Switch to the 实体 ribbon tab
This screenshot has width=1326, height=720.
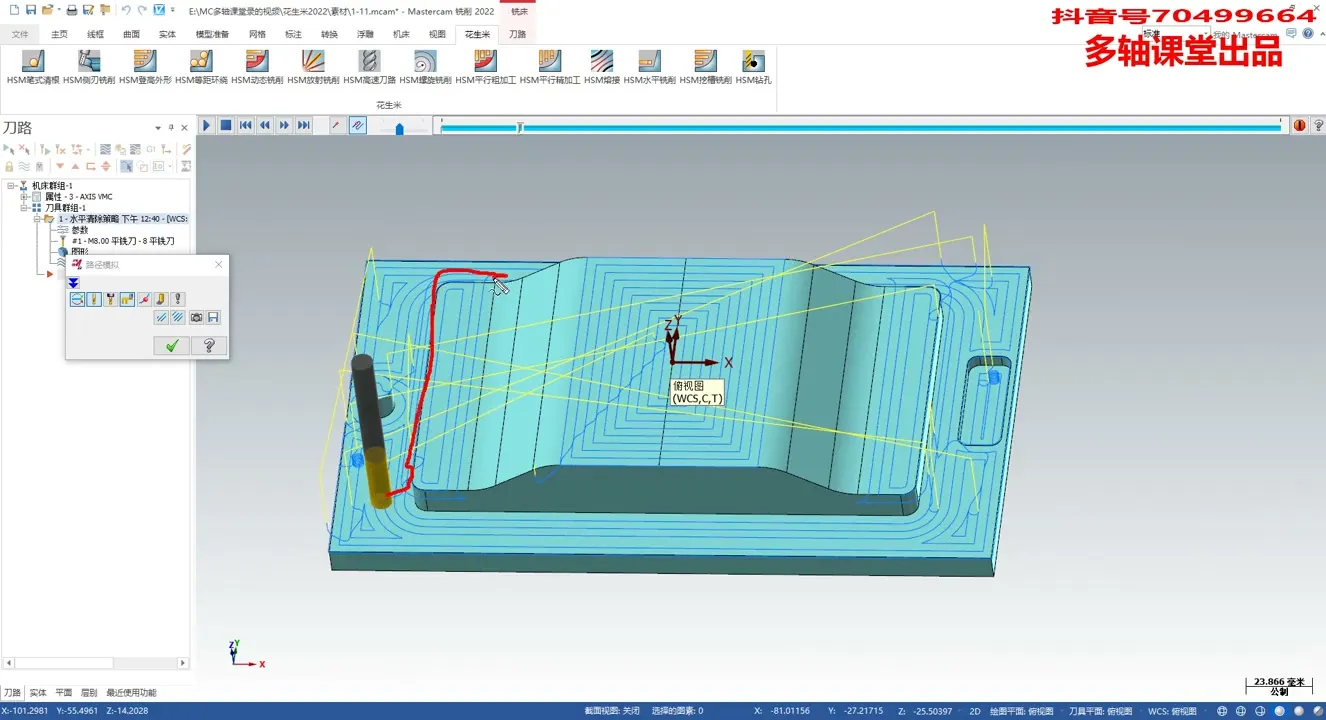167,34
